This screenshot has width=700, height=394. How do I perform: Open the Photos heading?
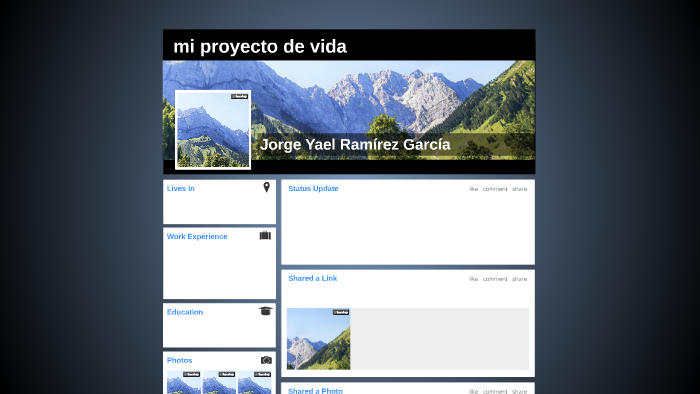(179, 360)
